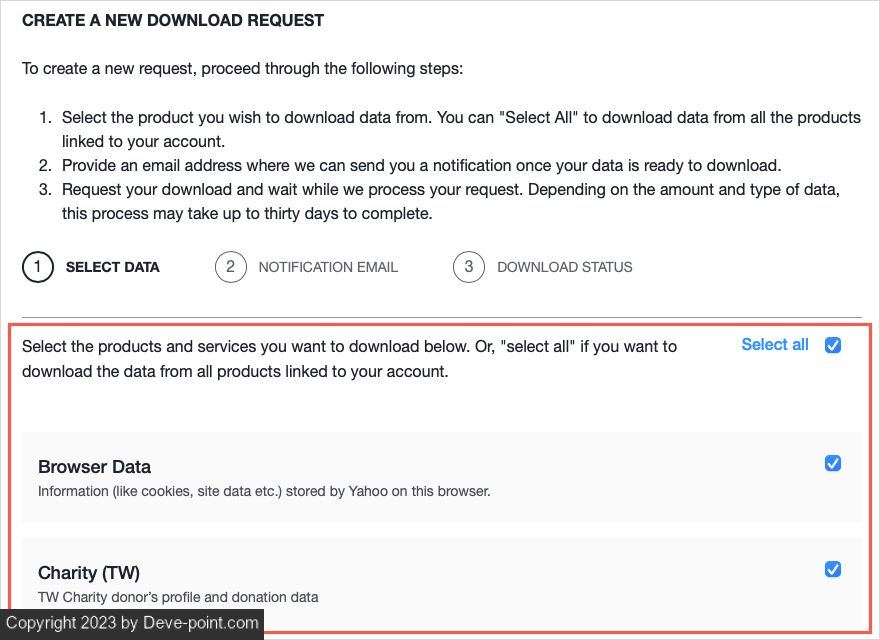This screenshot has width=880, height=640.
Task: Go to the NOTIFICATION EMAIL step
Action: tap(328, 267)
